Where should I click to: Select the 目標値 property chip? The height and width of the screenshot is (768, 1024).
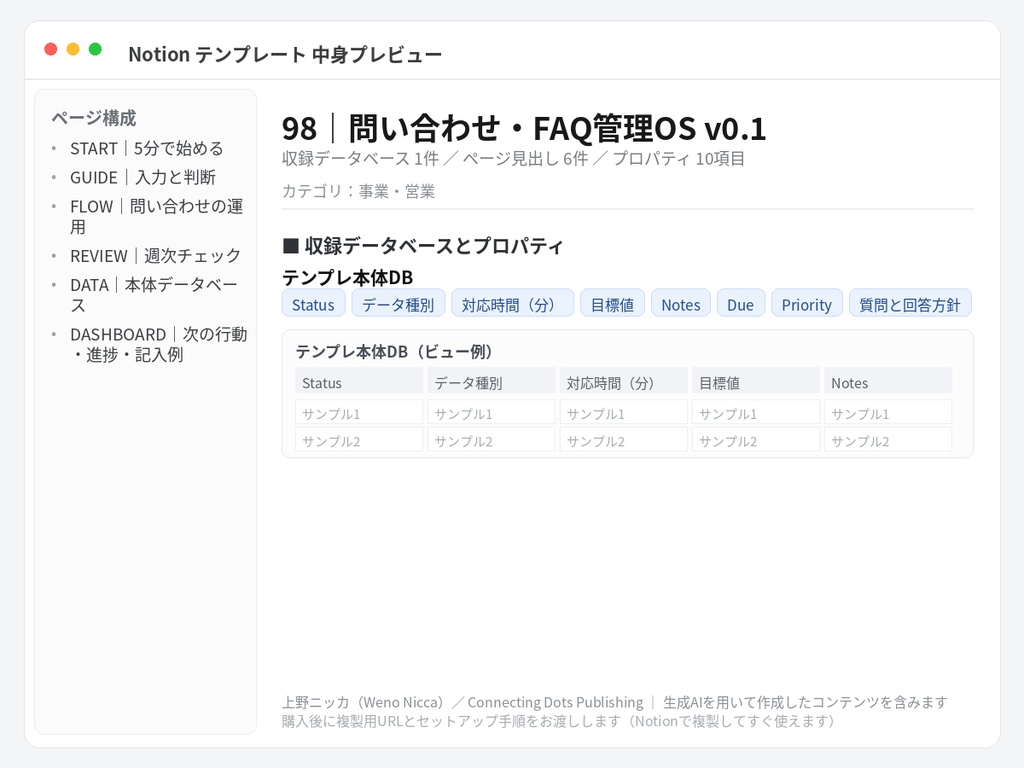tap(613, 304)
